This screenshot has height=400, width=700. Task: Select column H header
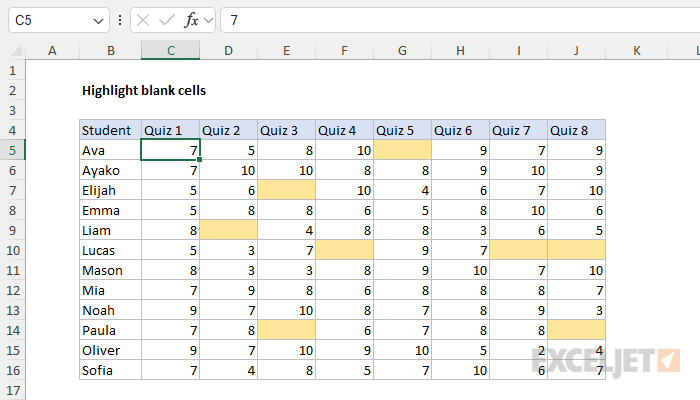point(461,50)
